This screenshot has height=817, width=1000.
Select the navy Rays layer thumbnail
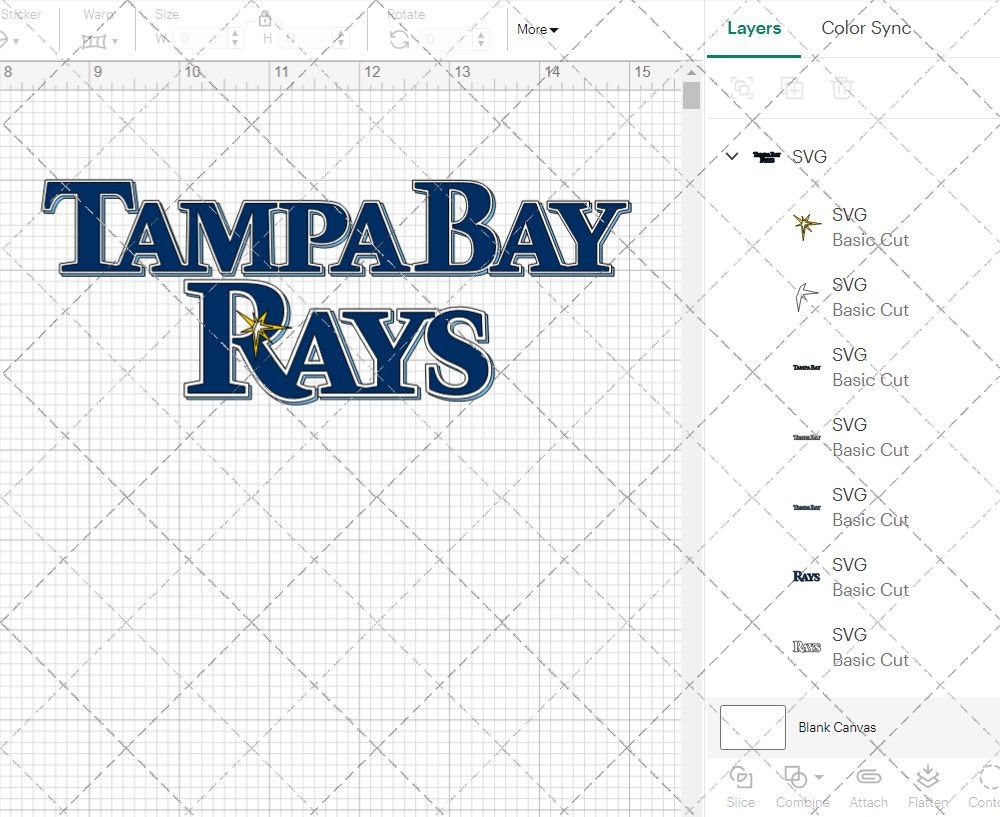[x=806, y=577]
